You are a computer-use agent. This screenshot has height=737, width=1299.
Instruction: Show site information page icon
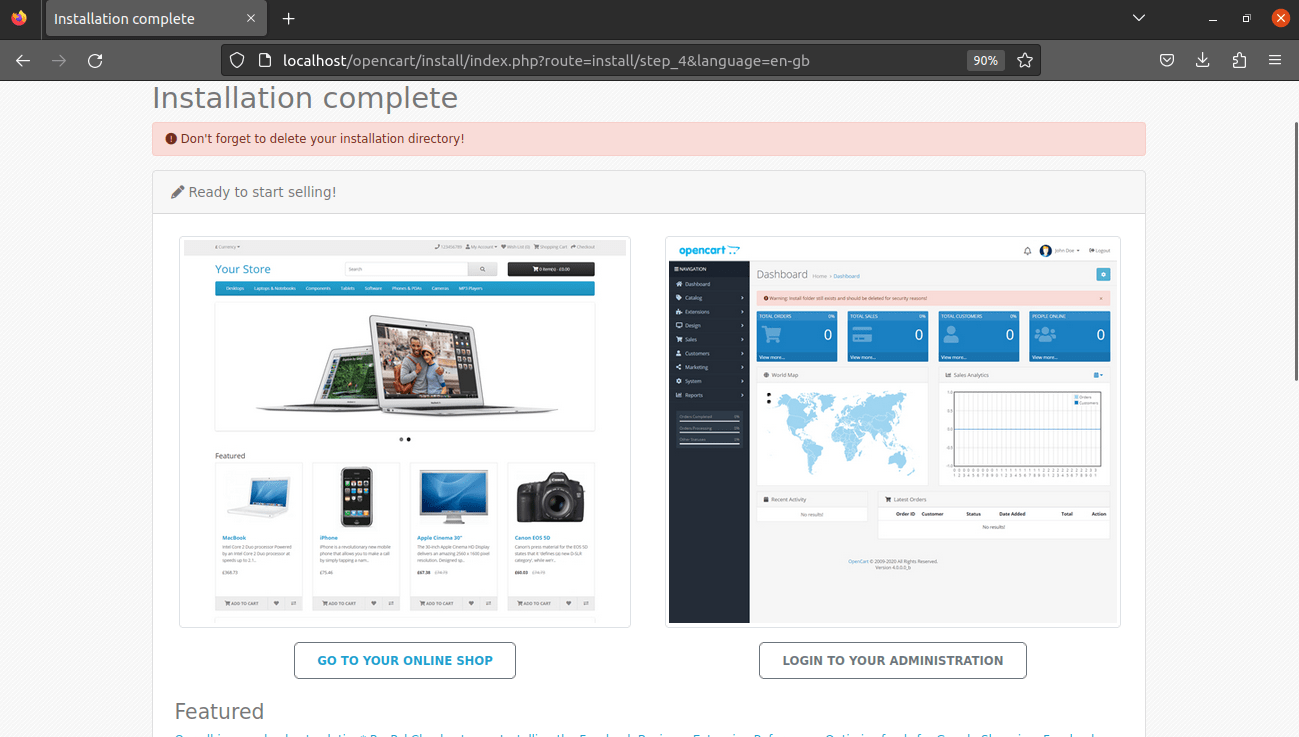pos(264,61)
